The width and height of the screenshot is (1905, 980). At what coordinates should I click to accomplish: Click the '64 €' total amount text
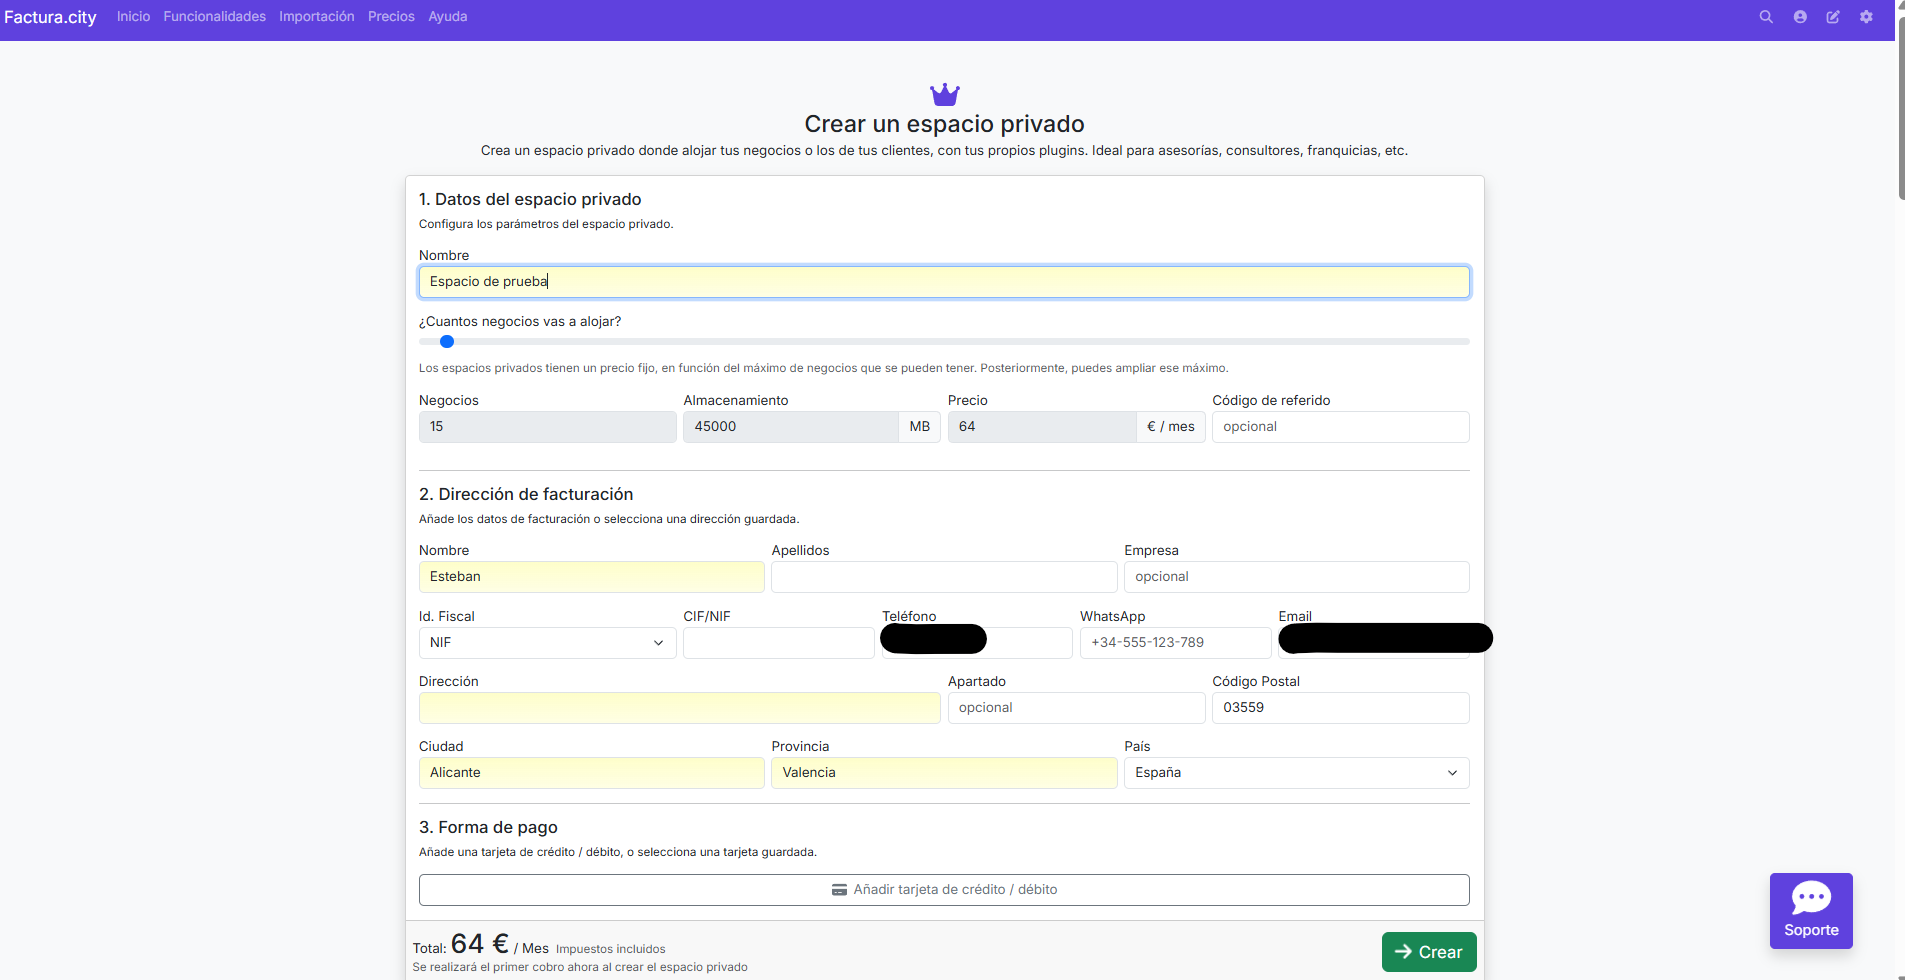click(480, 944)
